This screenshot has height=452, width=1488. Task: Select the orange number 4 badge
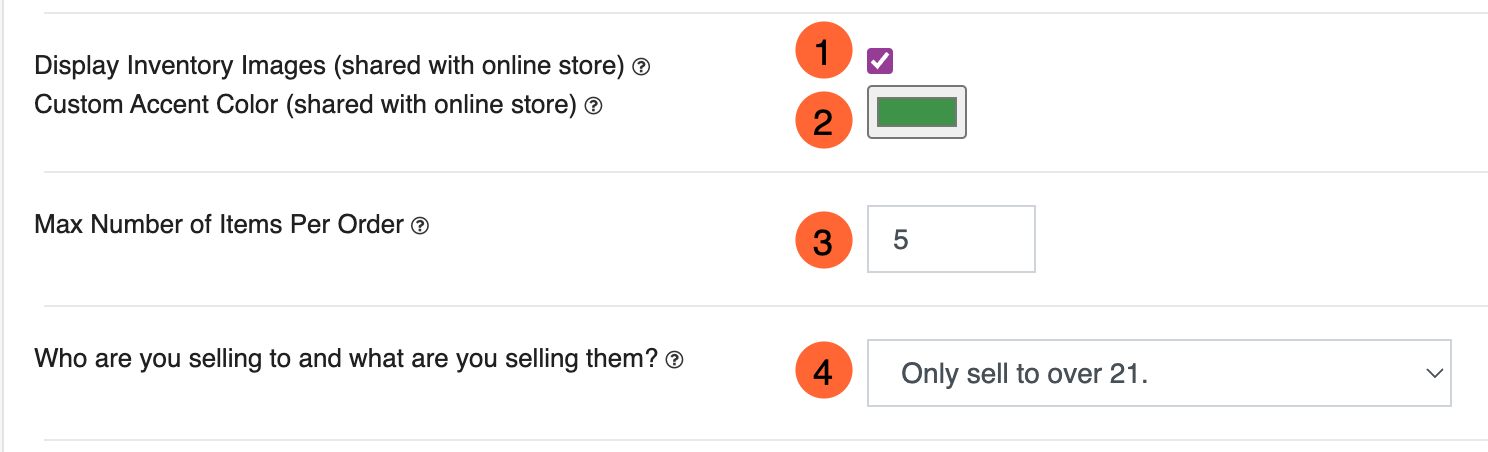click(823, 372)
